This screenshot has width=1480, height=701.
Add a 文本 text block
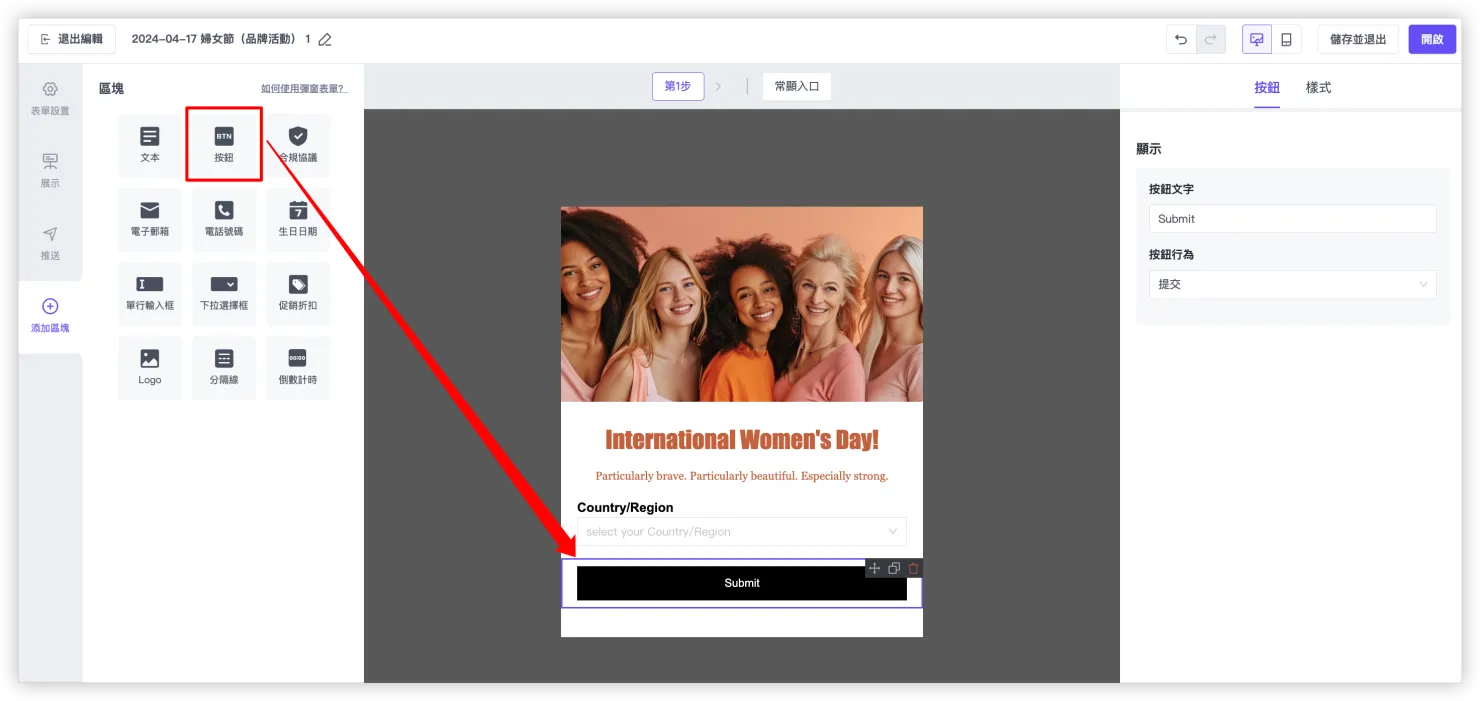[x=150, y=145]
